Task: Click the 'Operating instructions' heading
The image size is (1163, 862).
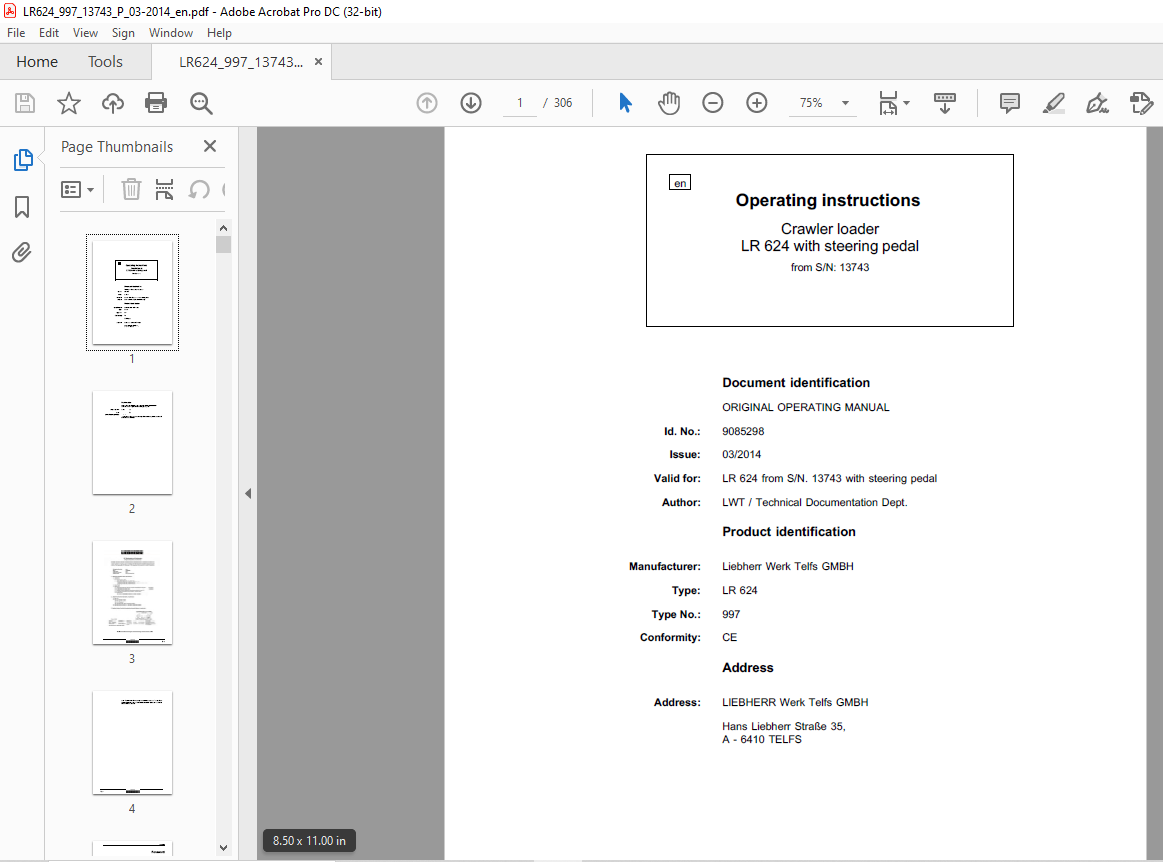Action: tap(828, 200)
